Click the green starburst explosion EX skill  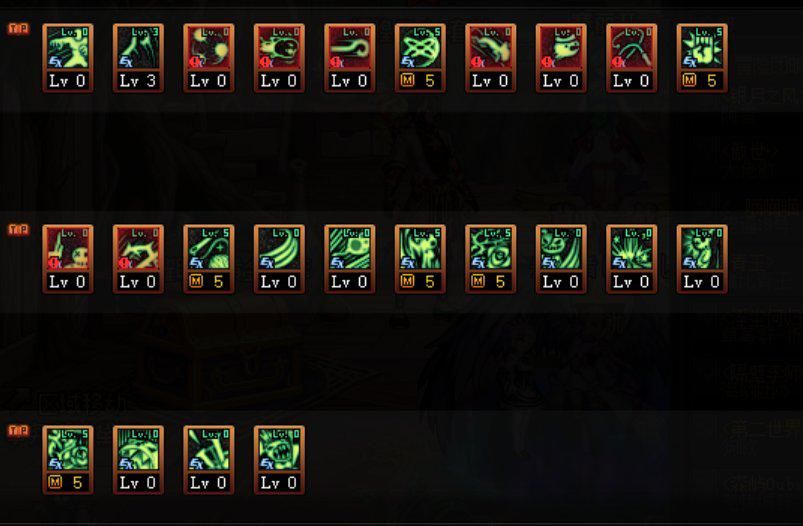point(631,259)
